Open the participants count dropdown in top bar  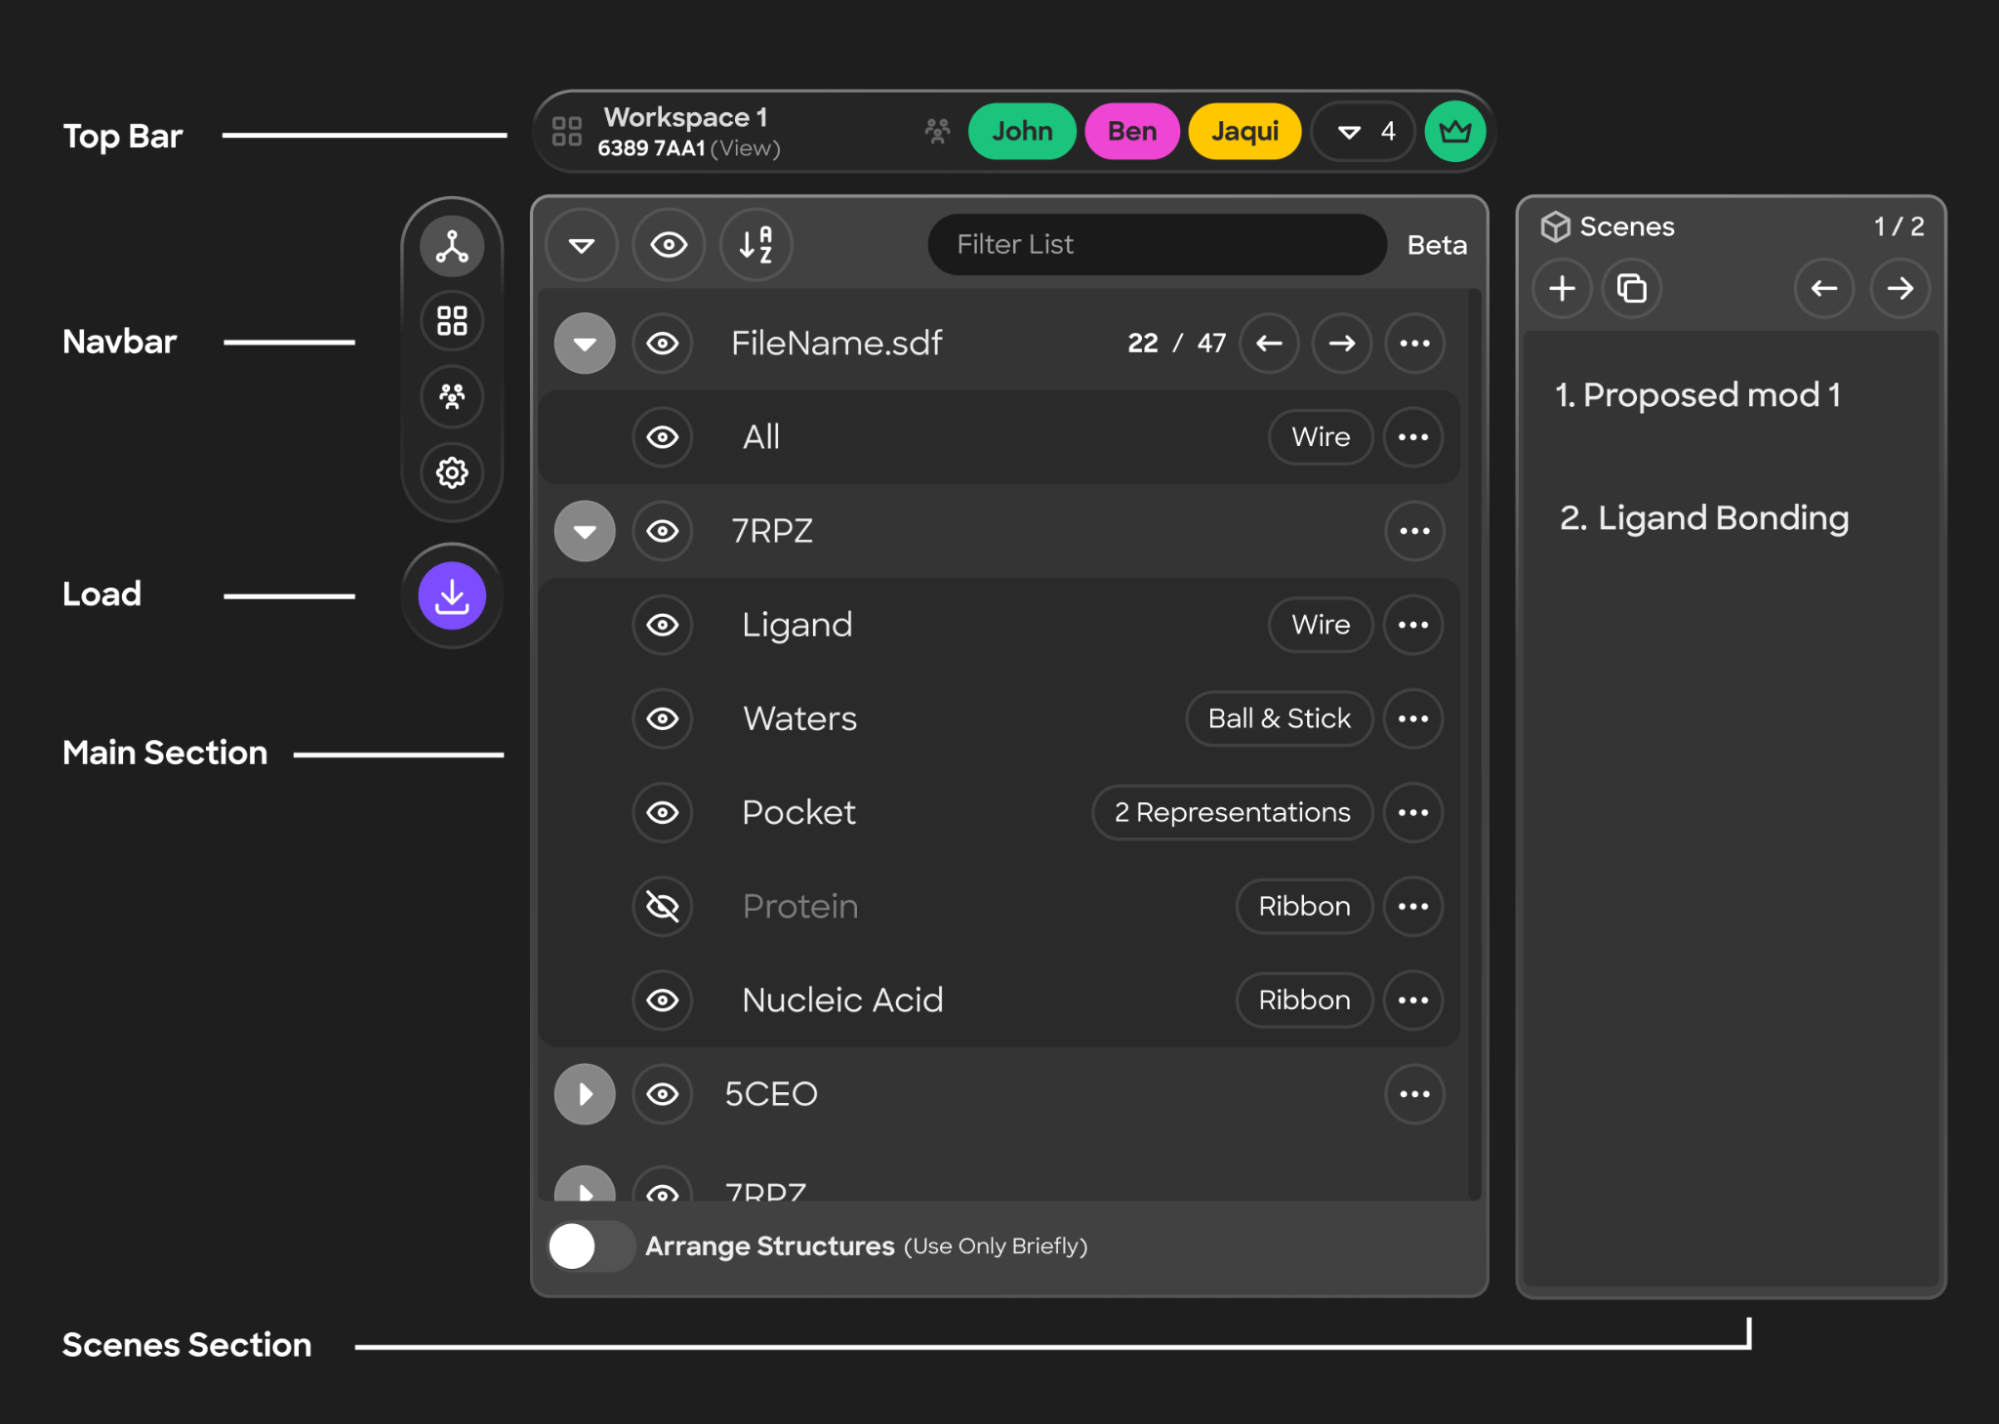pos(1362,130)
